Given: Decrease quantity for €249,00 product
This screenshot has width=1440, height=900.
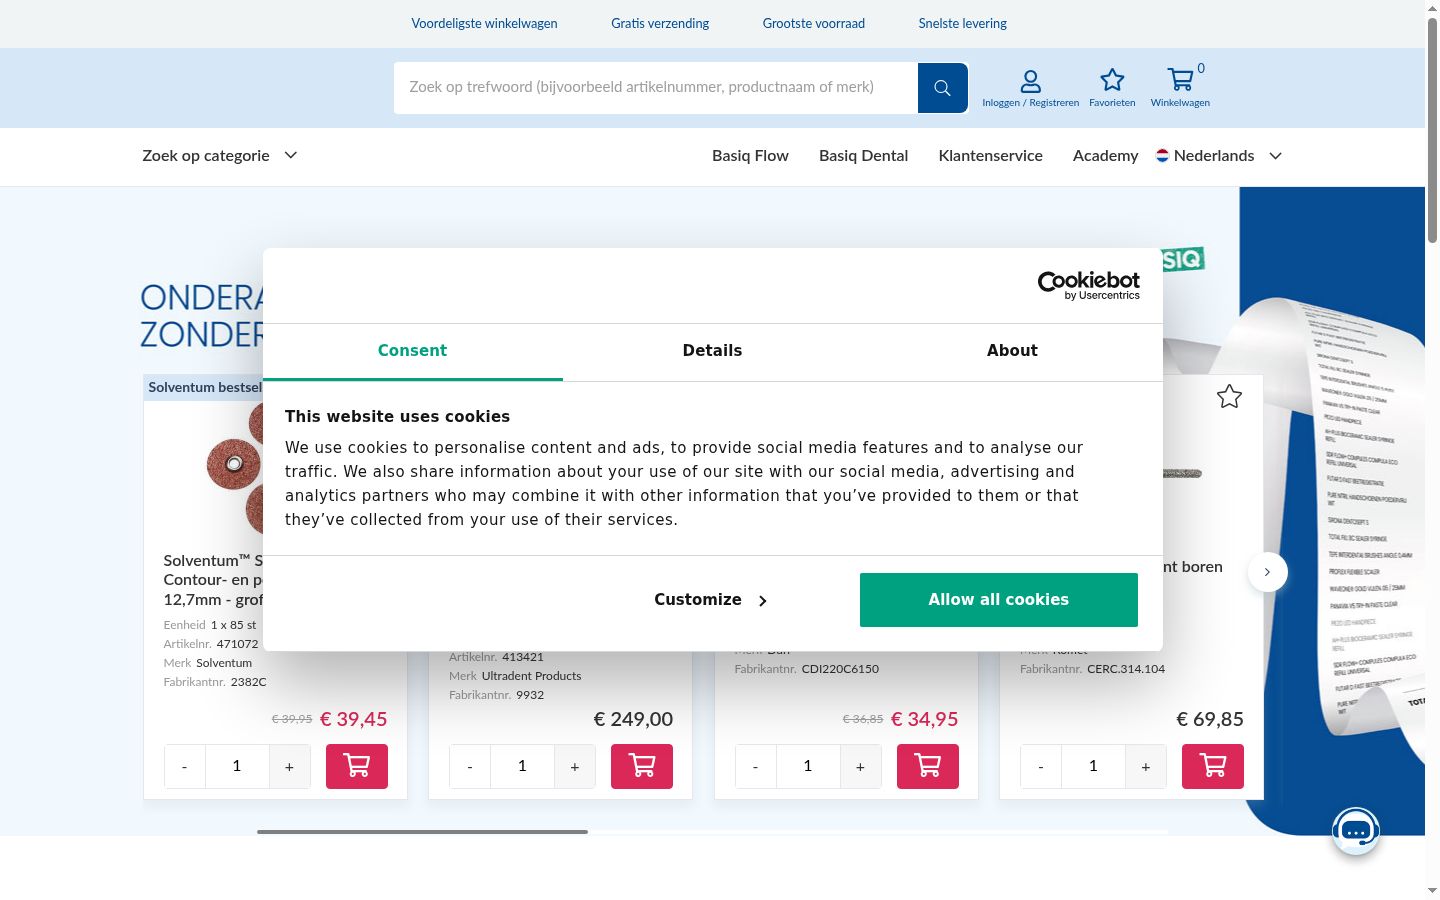Looking at the screenshot, I should [470, 766].
